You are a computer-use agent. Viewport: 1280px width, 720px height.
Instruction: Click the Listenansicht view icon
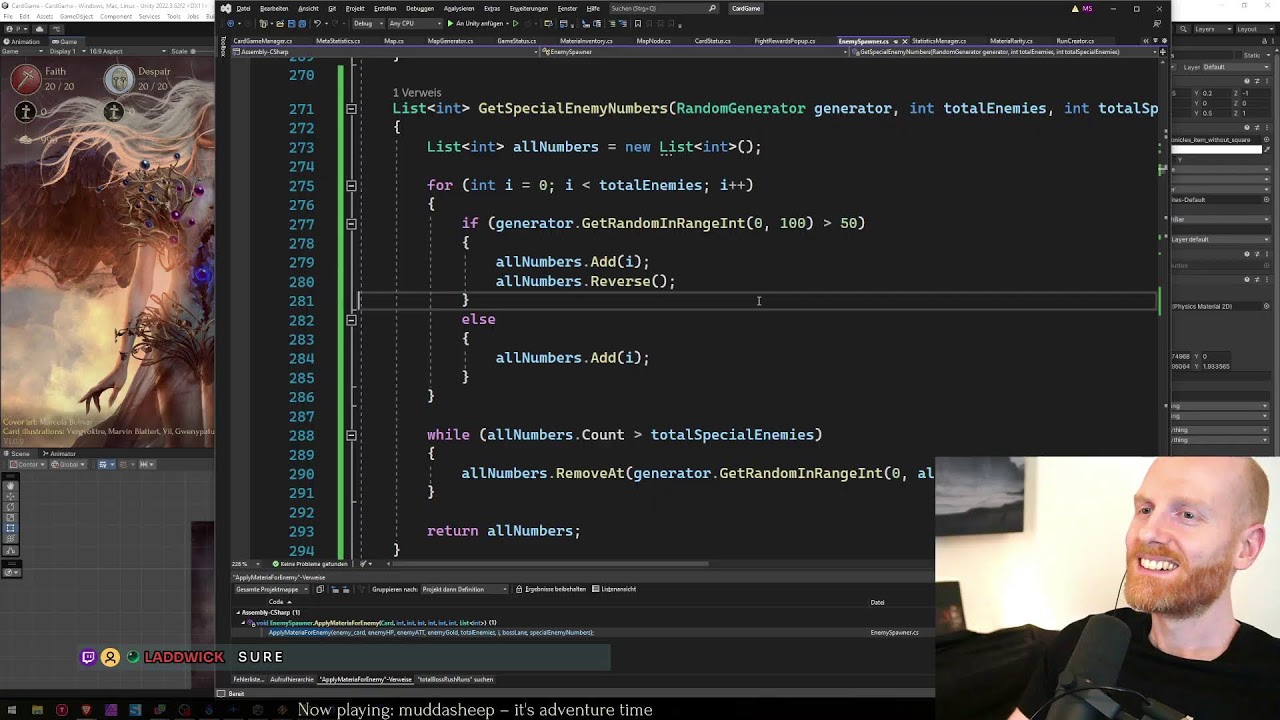click(597, 589)
